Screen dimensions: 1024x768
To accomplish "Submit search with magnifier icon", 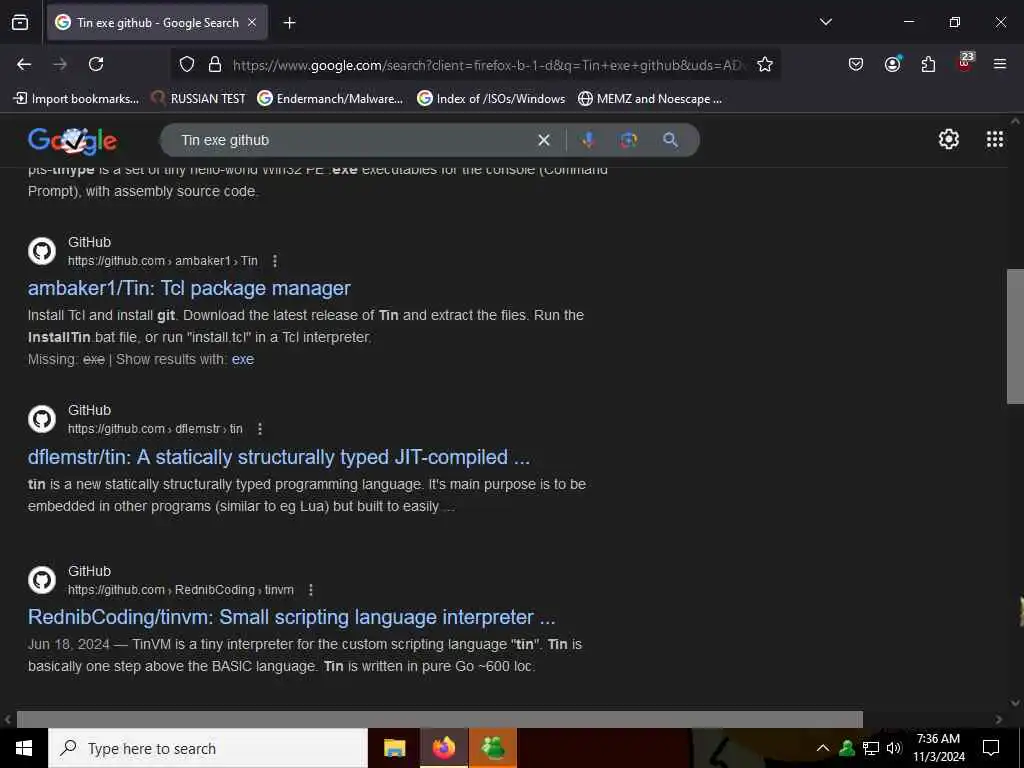I will pos(670,140).
